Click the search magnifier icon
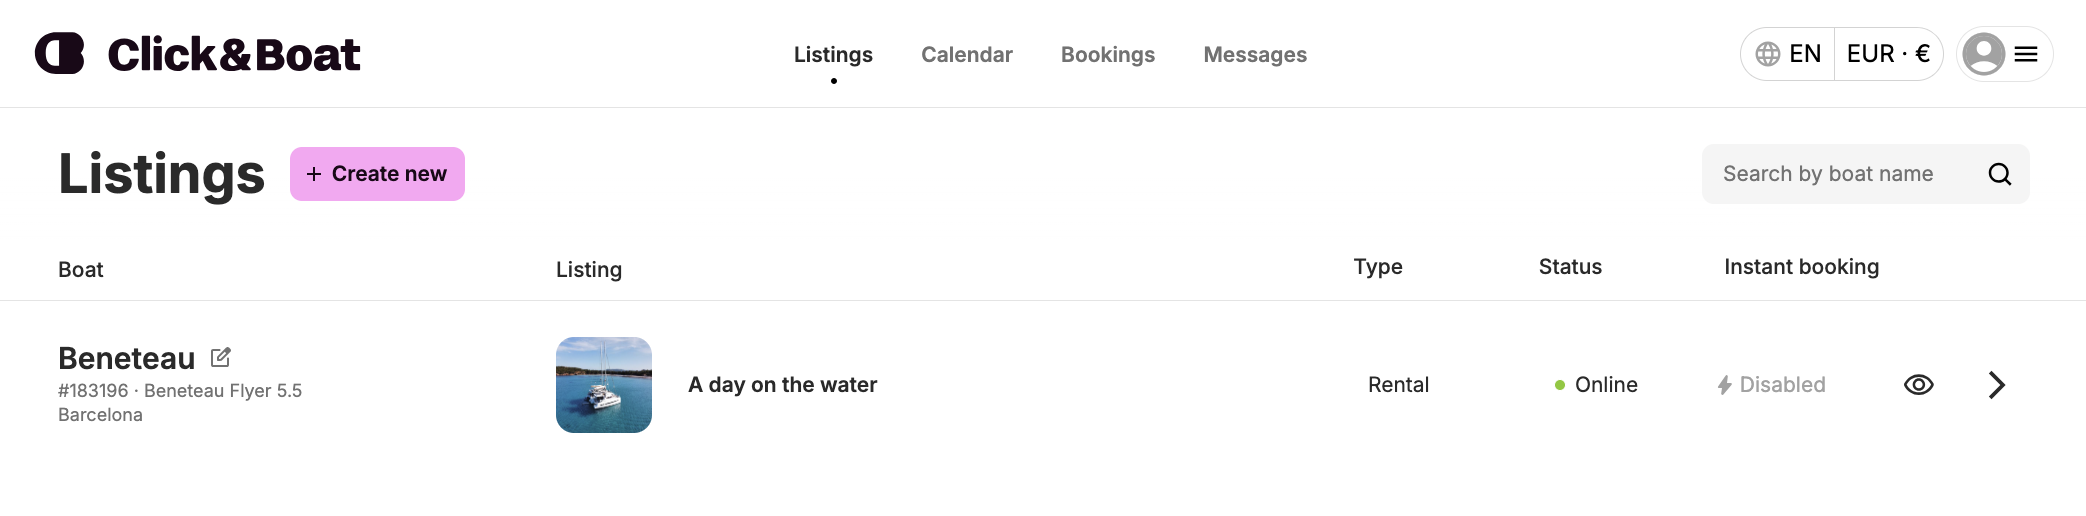 tap(1999, 174)
